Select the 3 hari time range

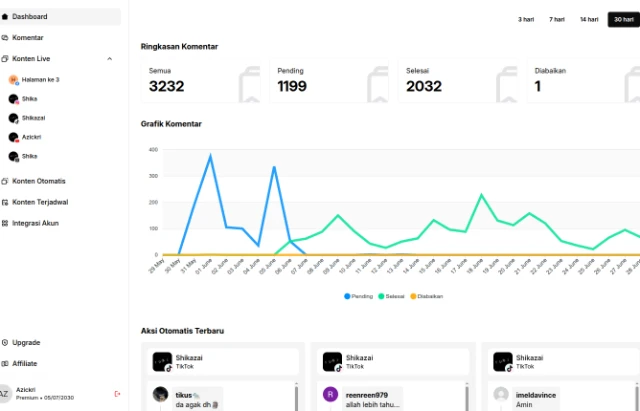pos(525,19)
